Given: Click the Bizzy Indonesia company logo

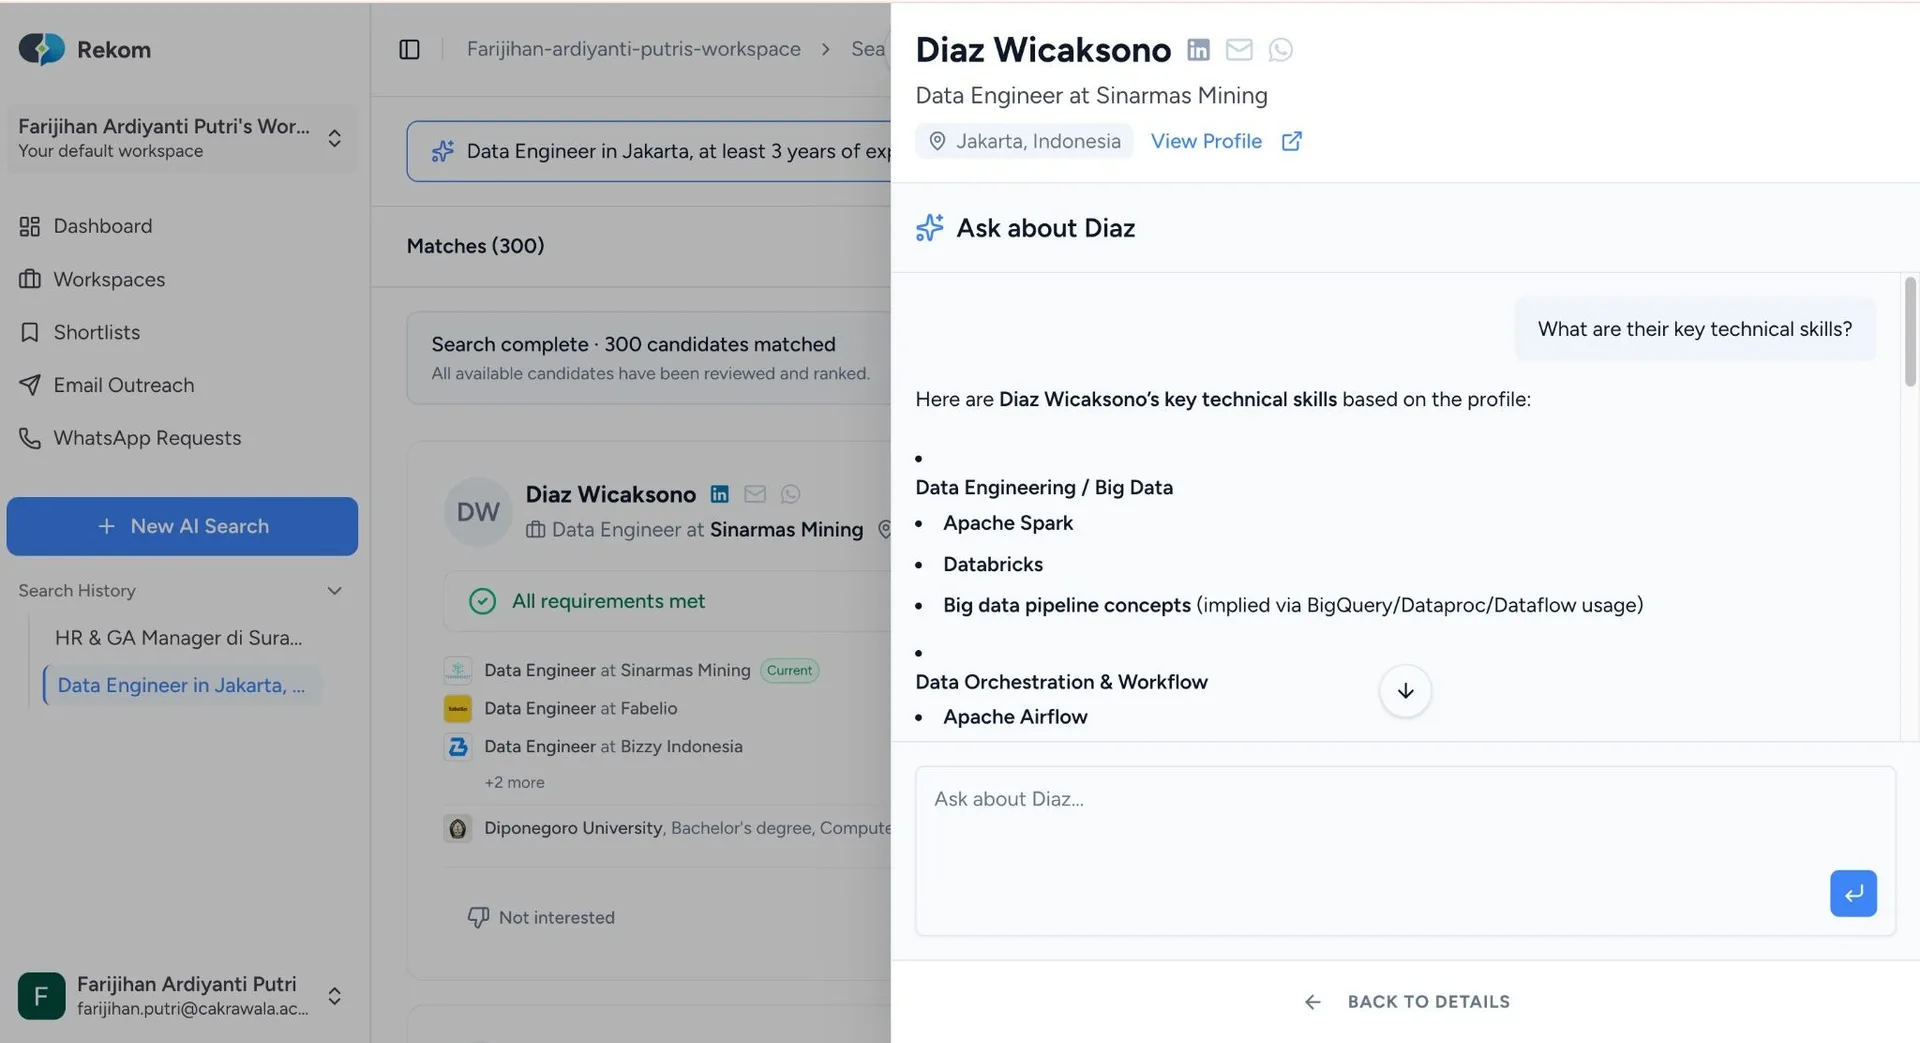Looking at the screenshot, I should point(458,746).
